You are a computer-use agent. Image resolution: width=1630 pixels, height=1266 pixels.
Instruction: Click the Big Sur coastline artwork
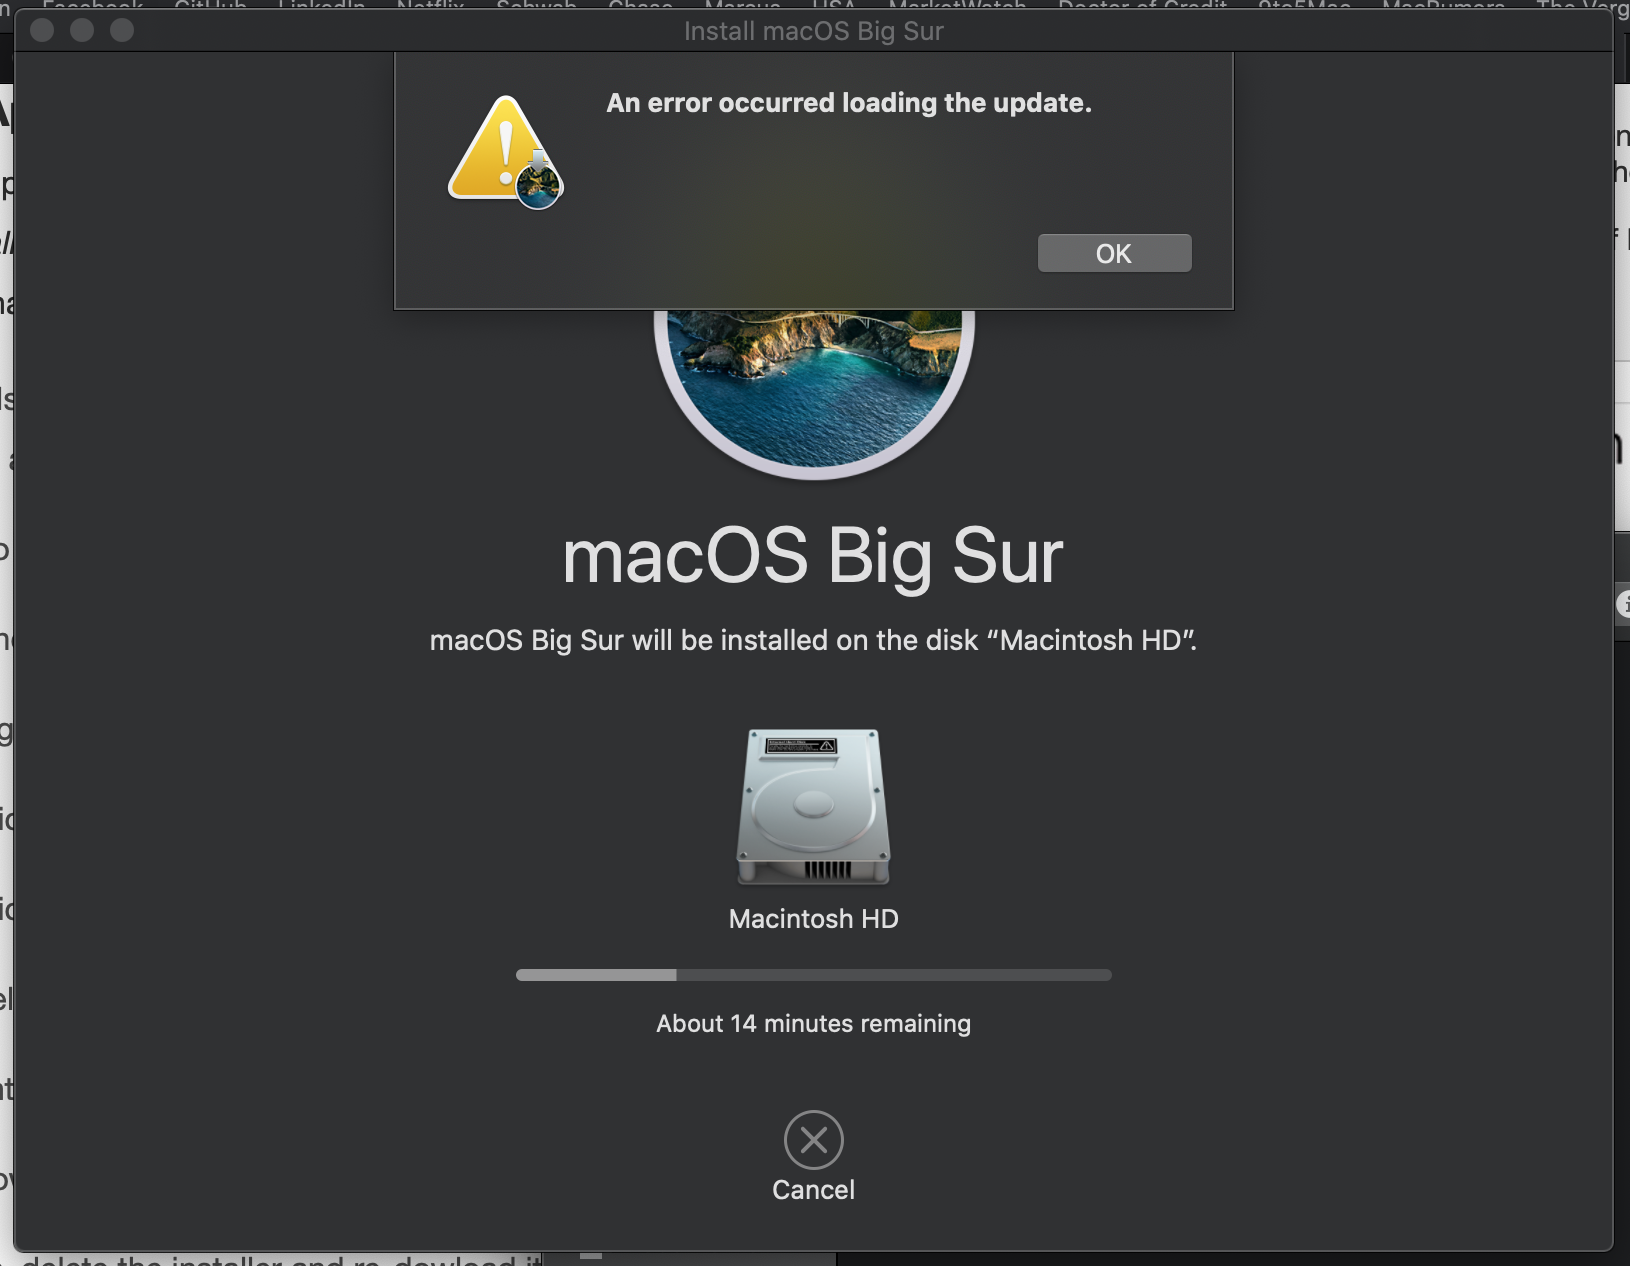(814, 395)
